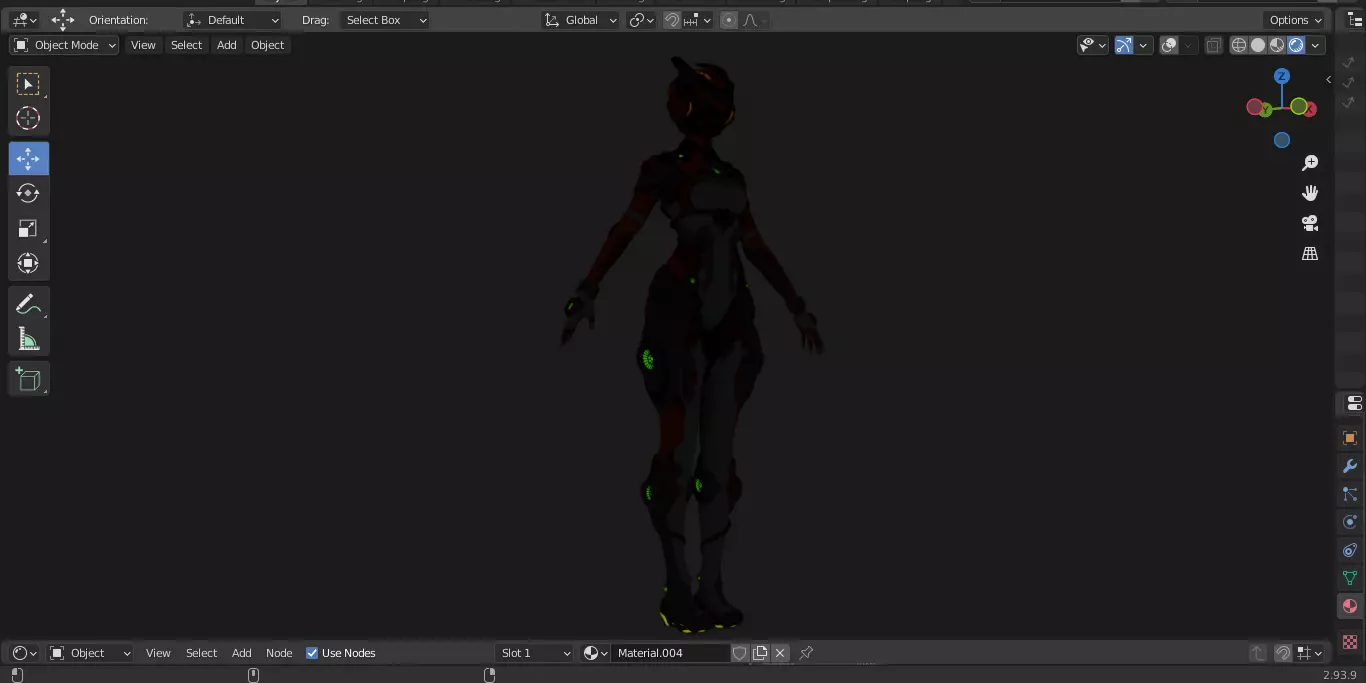Select the Rotate tool
Screen dimensions: 1366x683
tap(28, 193)
